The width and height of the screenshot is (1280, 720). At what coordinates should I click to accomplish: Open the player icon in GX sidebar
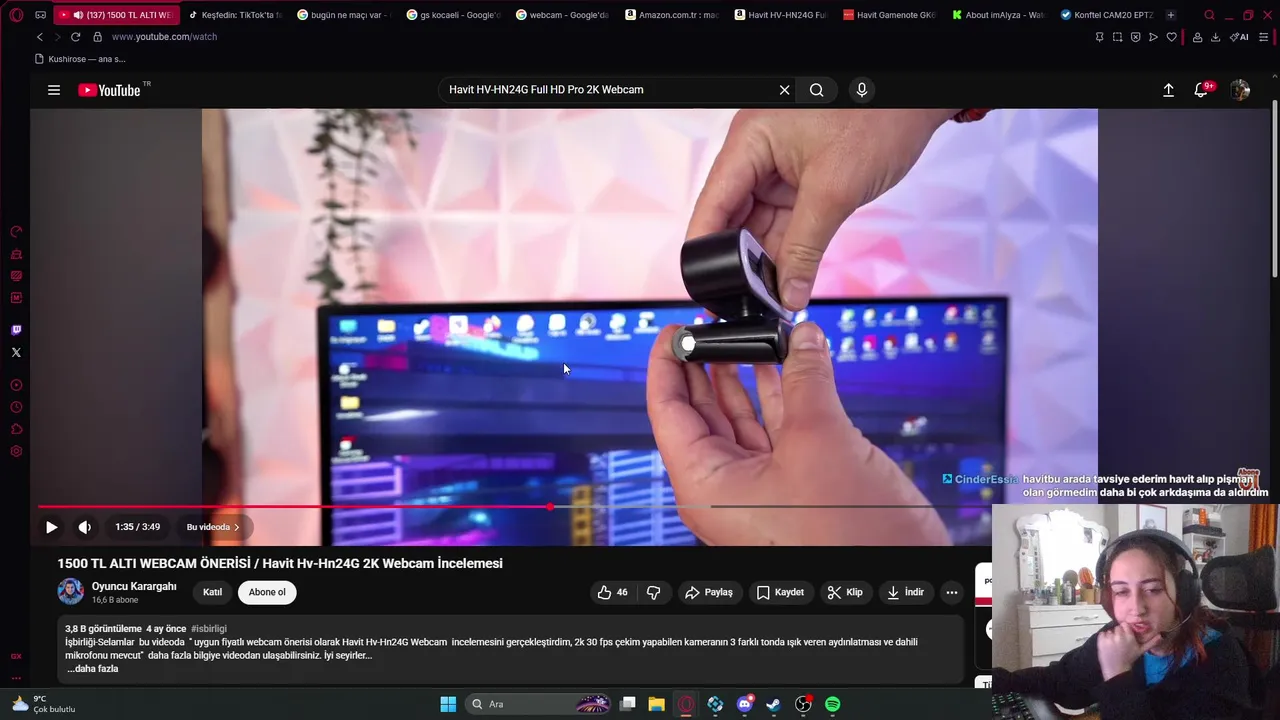pyautogui.click(x=16, y=386)
